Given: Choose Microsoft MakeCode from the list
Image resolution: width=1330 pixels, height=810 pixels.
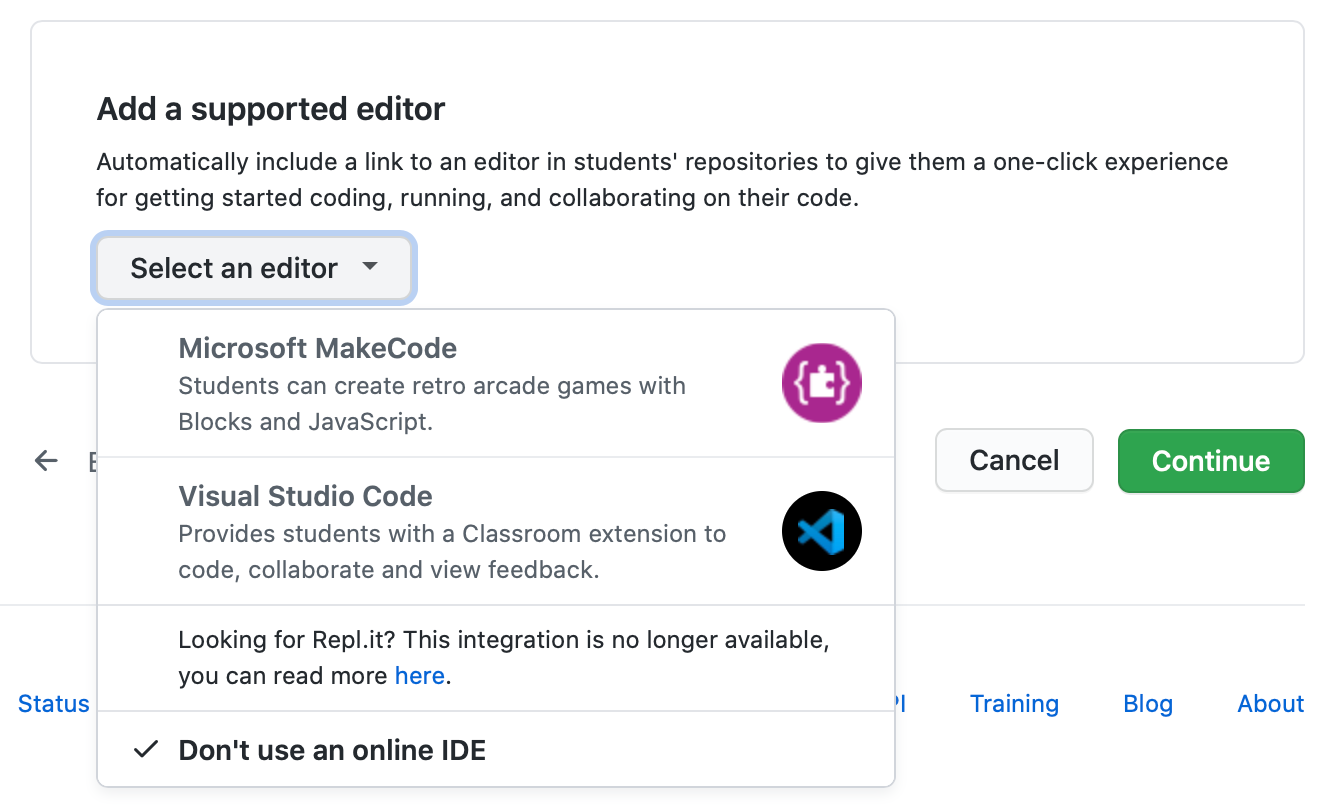Looking at the screenshot, I should click(496, 384).
